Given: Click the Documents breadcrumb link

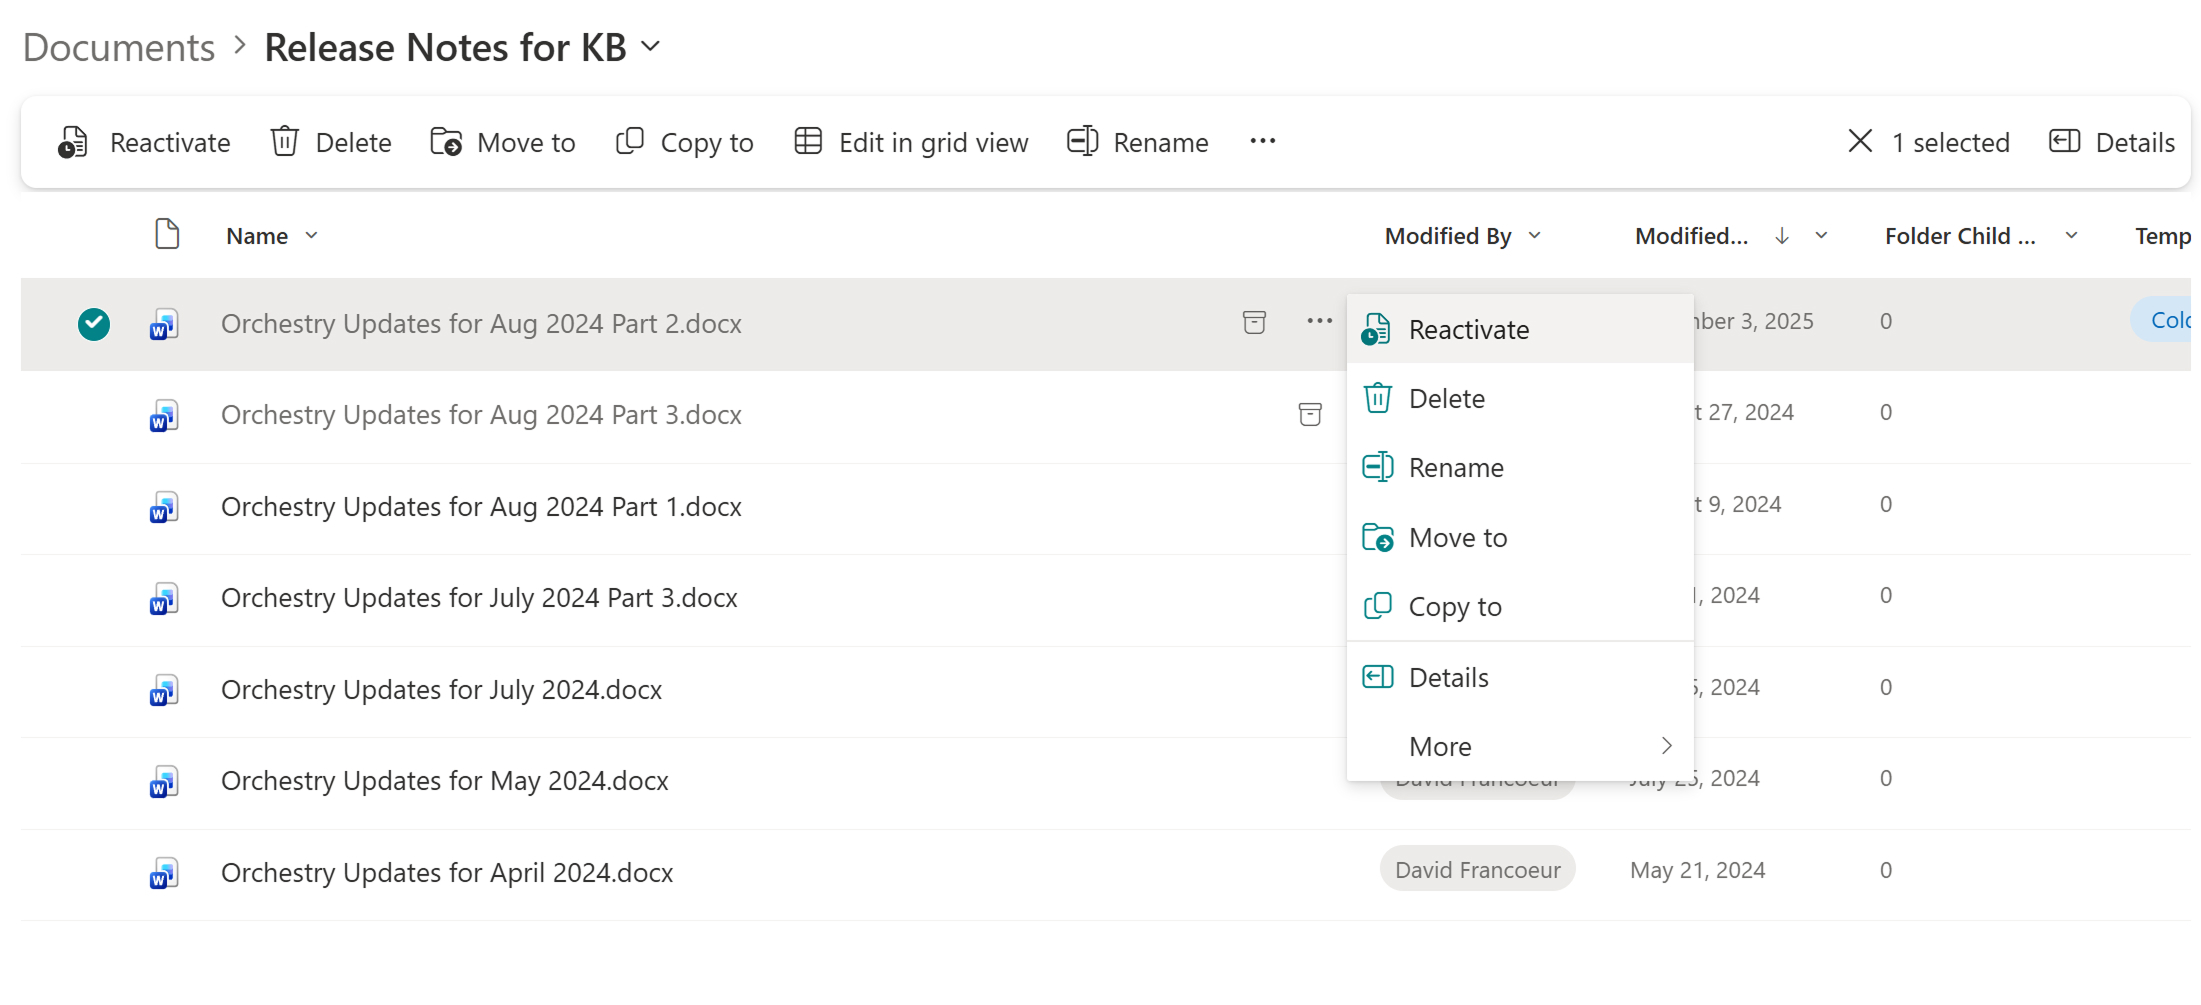Looking at the screenshot, I should point(118,46).
